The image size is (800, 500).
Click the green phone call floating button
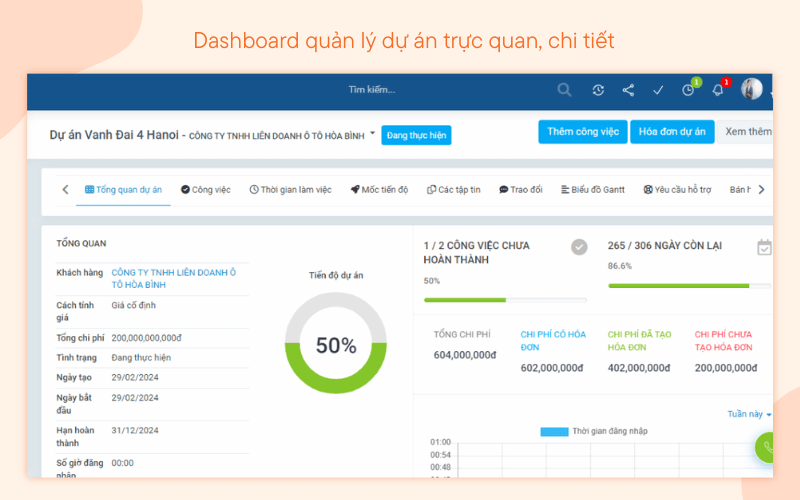coord(764,447)
